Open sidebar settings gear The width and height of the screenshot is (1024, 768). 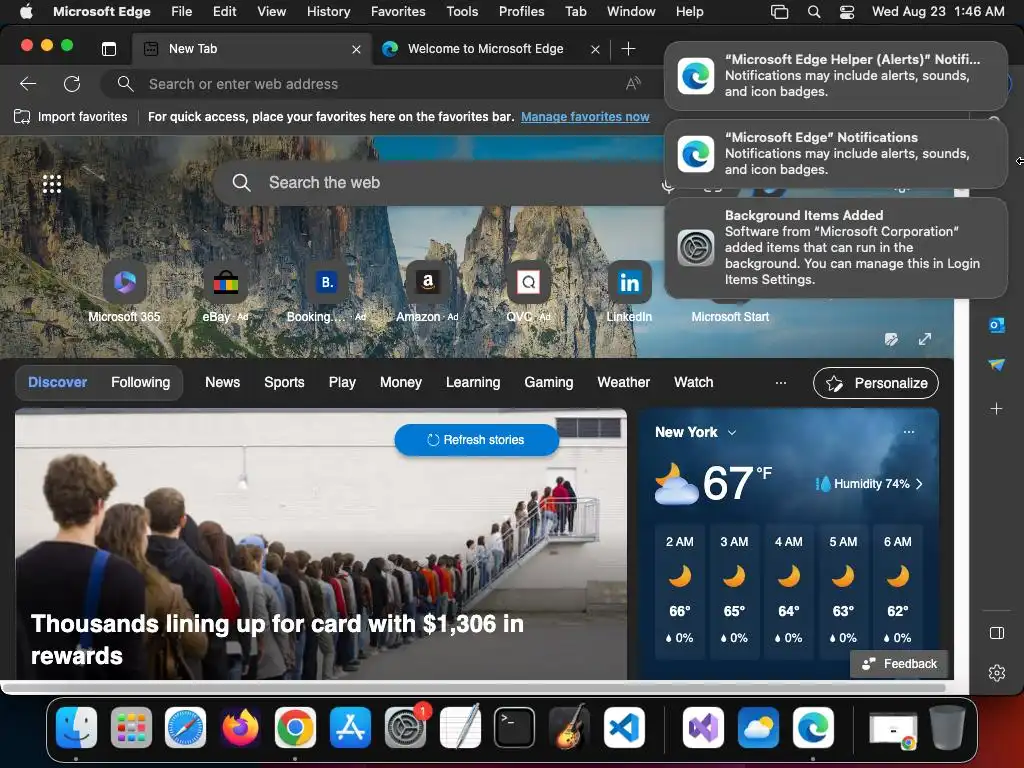(x=997, y=673)
